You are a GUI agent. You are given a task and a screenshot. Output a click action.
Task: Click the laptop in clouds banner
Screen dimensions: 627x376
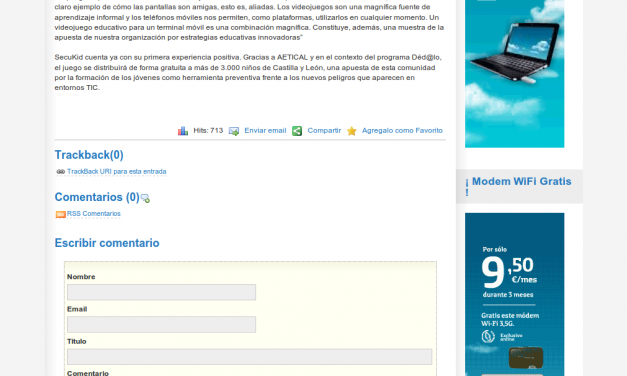pos(514,74)
